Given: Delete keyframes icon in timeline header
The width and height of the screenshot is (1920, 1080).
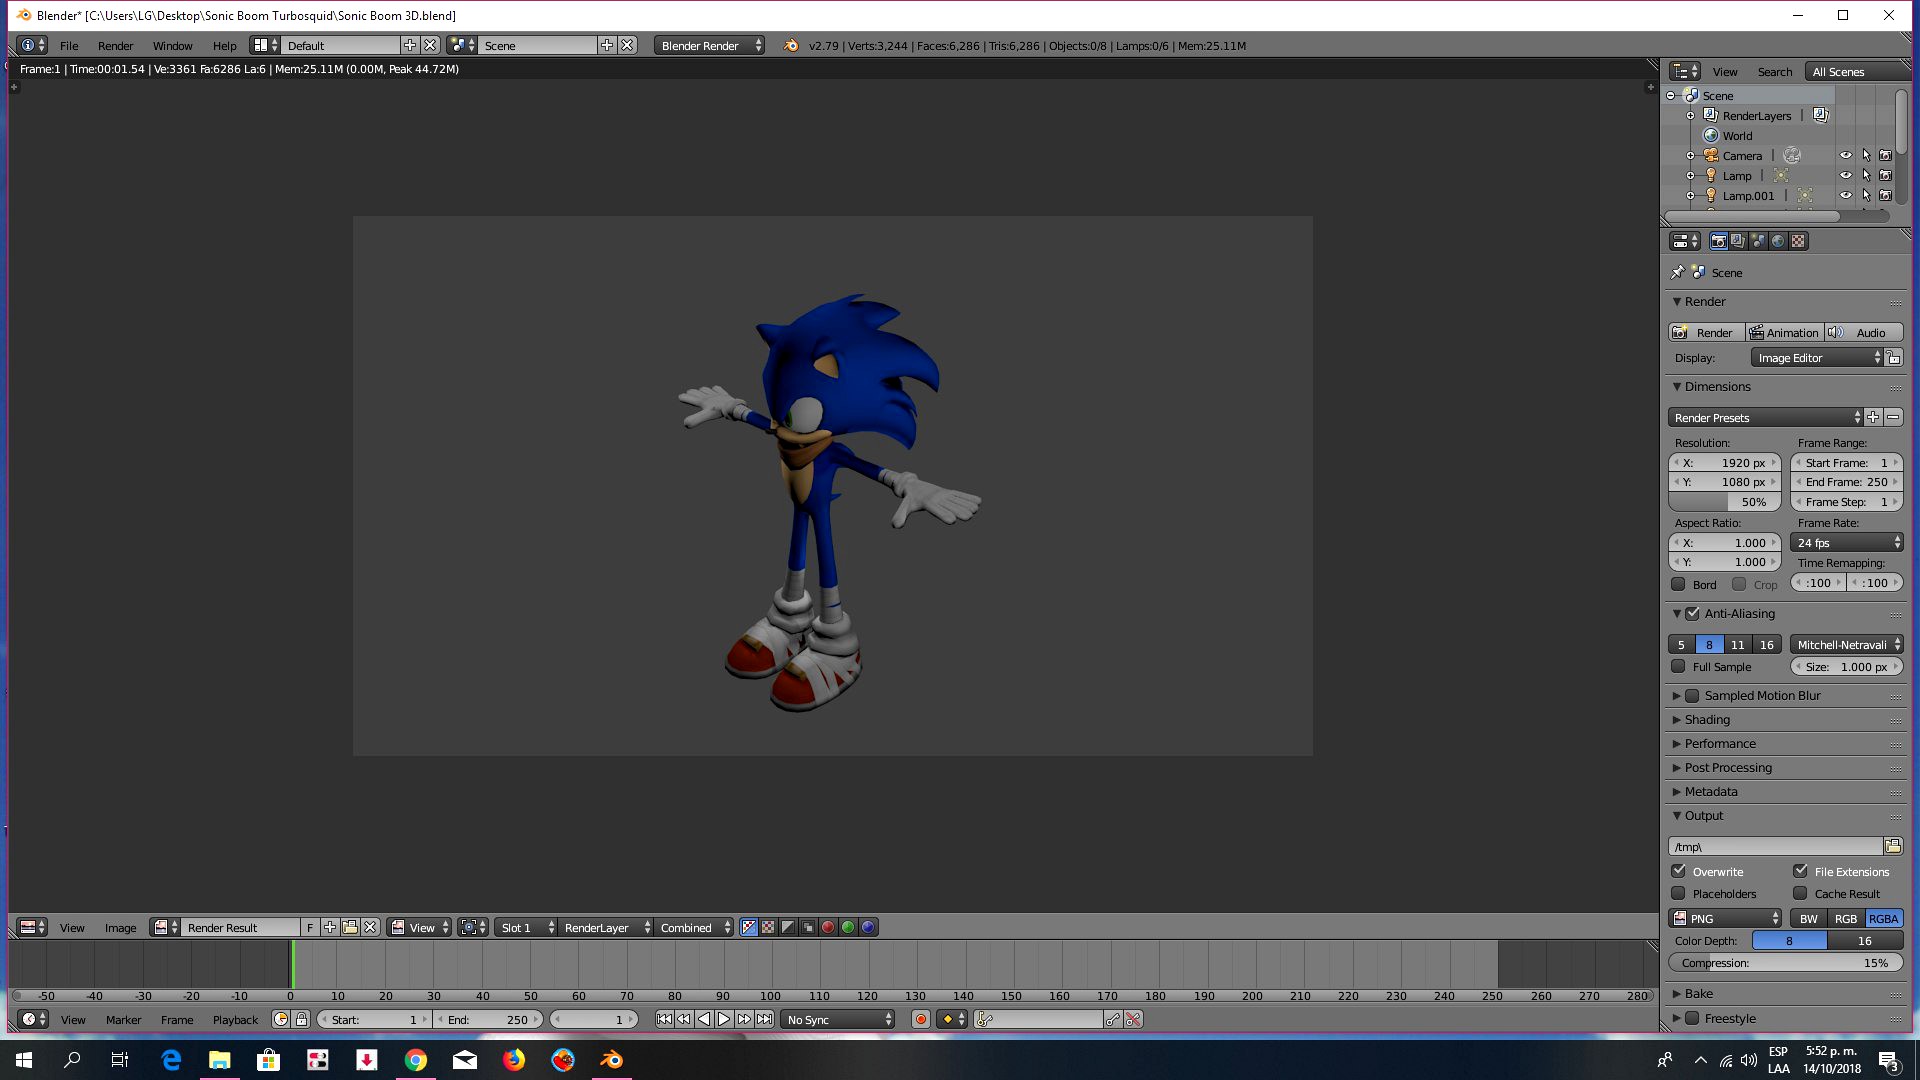Looking at the screenshot, I should [x=1133, y=1019].
